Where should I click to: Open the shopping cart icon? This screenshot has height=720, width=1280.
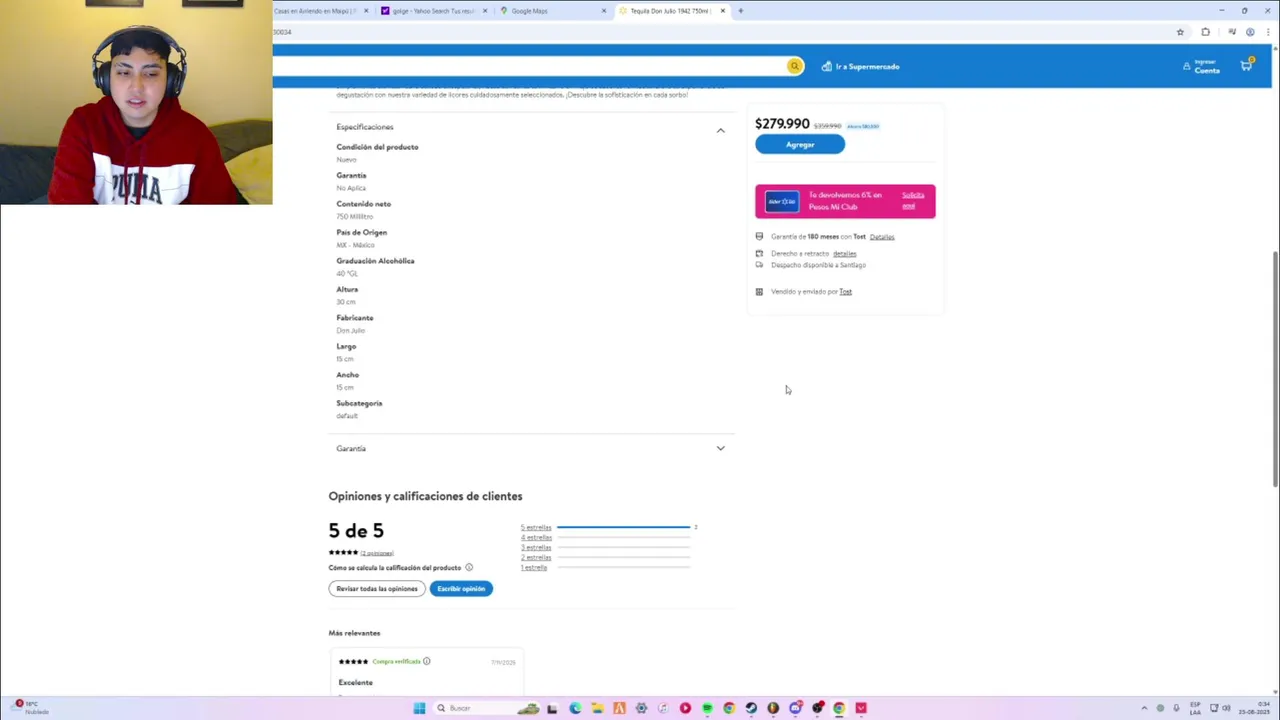tap(1246, 66)
